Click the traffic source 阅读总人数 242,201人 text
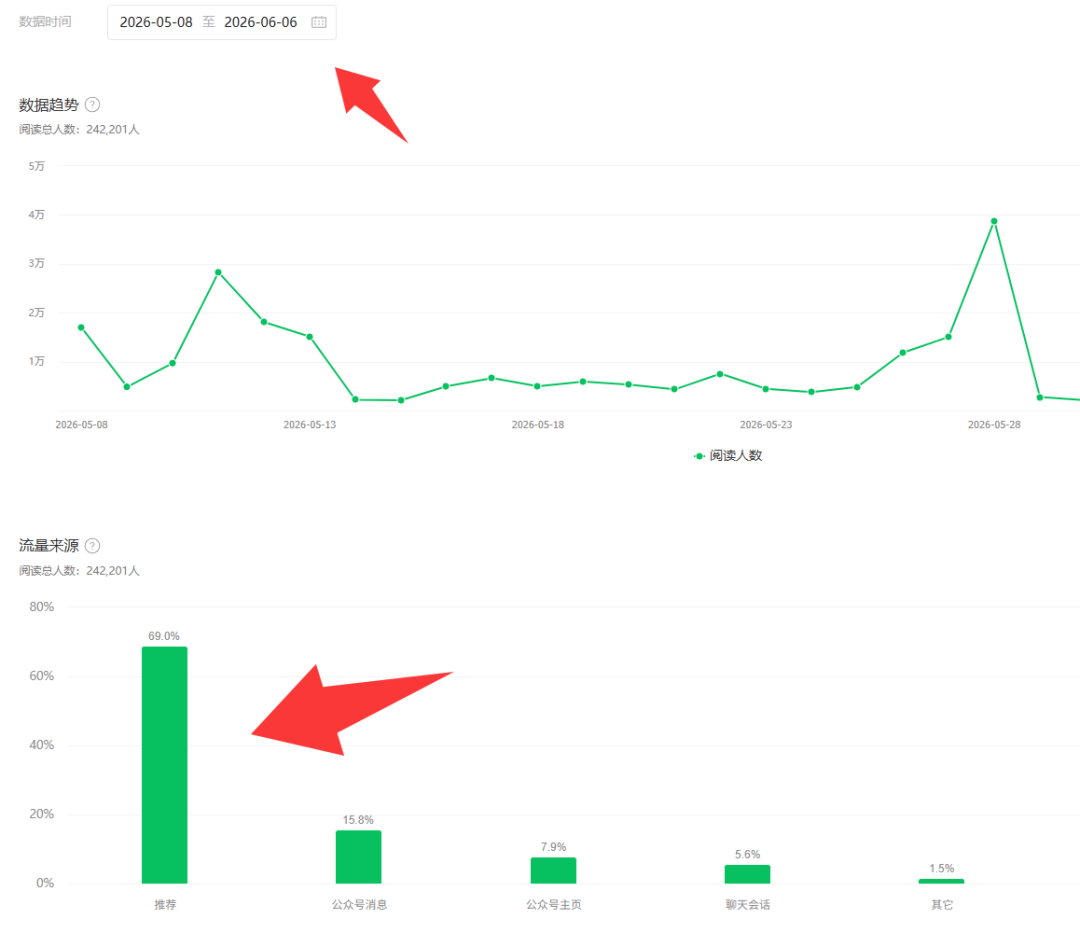Viewport: 1080px width, 933px height. (79, 571)
